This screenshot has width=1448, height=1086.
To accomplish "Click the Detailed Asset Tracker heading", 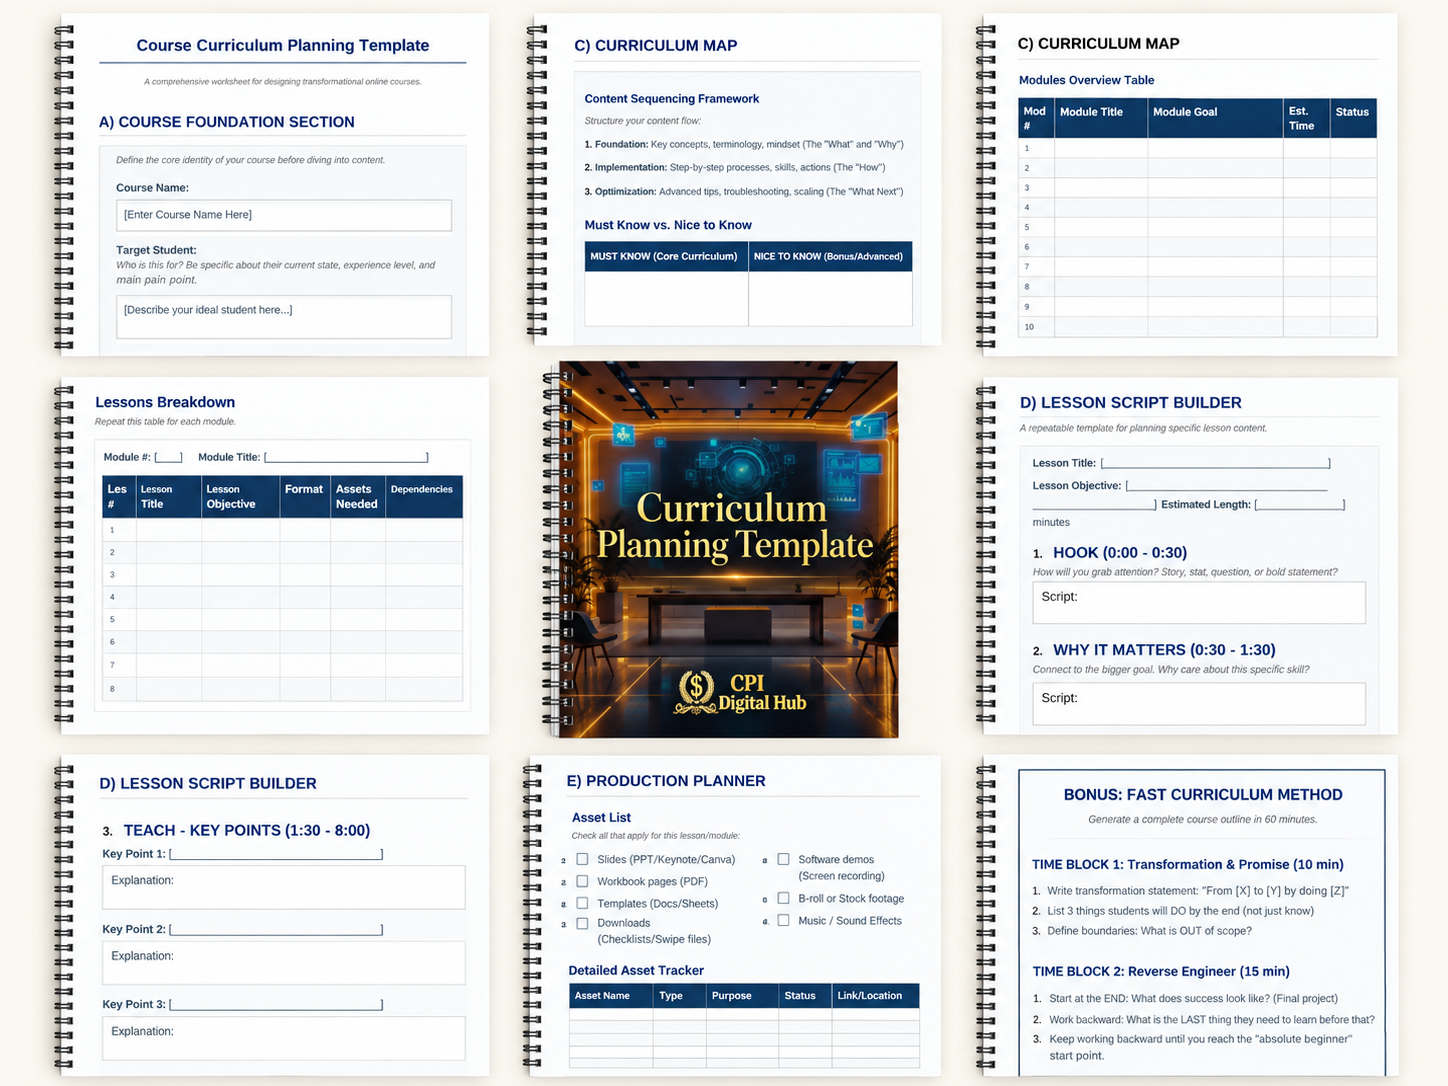I will (636, 970).
